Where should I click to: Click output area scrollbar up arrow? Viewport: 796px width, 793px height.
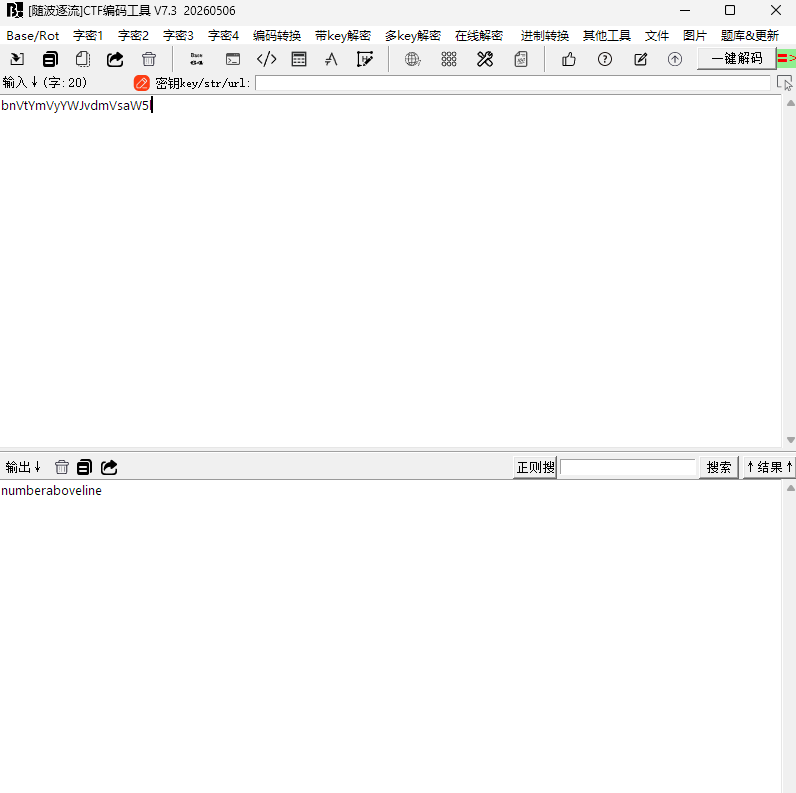click(x=790, y=488)
